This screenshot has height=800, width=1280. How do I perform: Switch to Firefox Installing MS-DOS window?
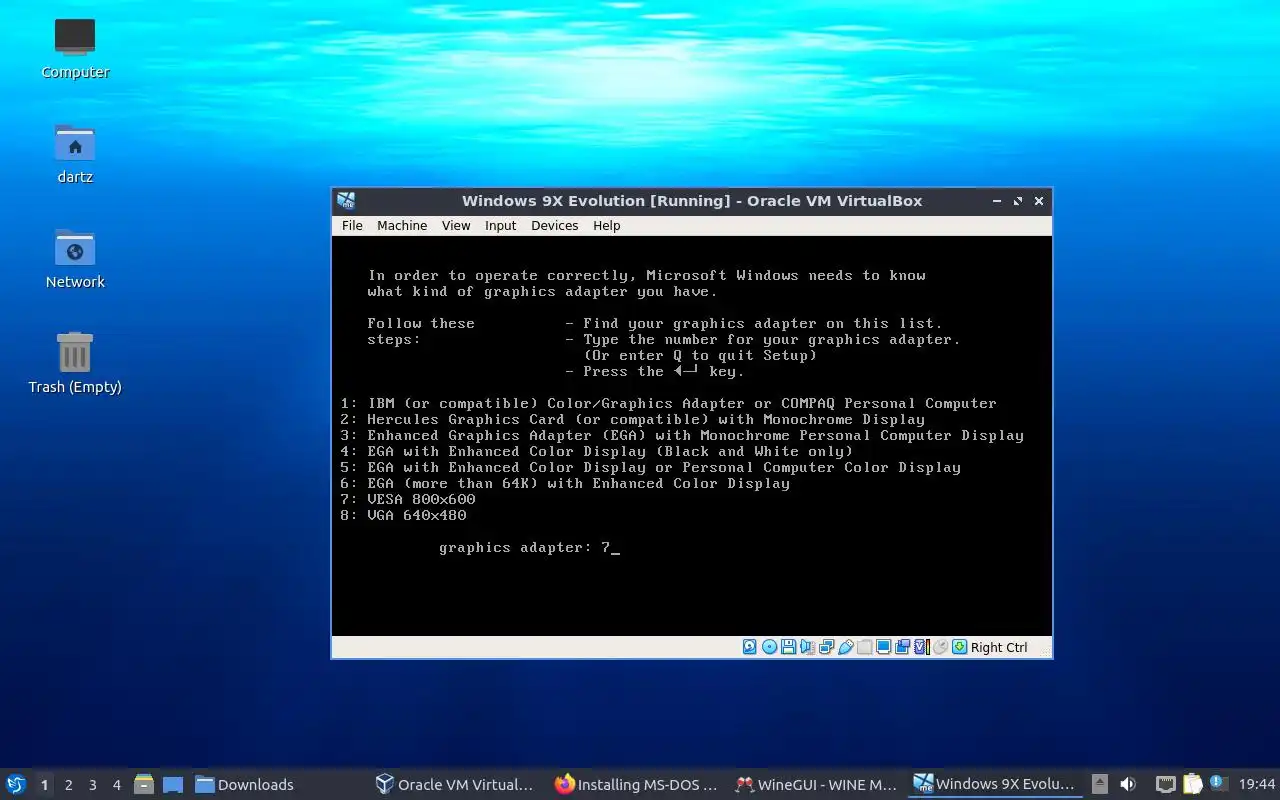tap(636, 784)
